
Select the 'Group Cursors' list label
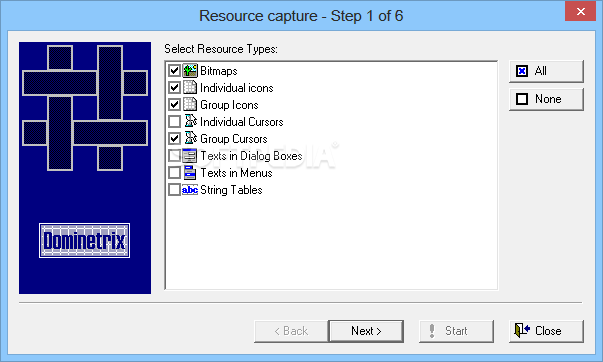point(233,138)
